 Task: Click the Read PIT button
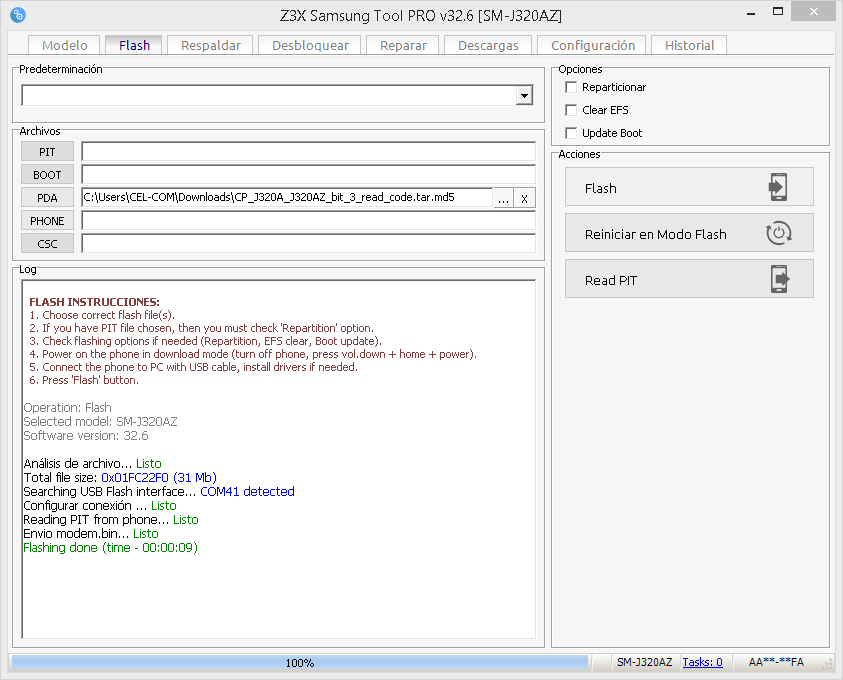[689, 279]
